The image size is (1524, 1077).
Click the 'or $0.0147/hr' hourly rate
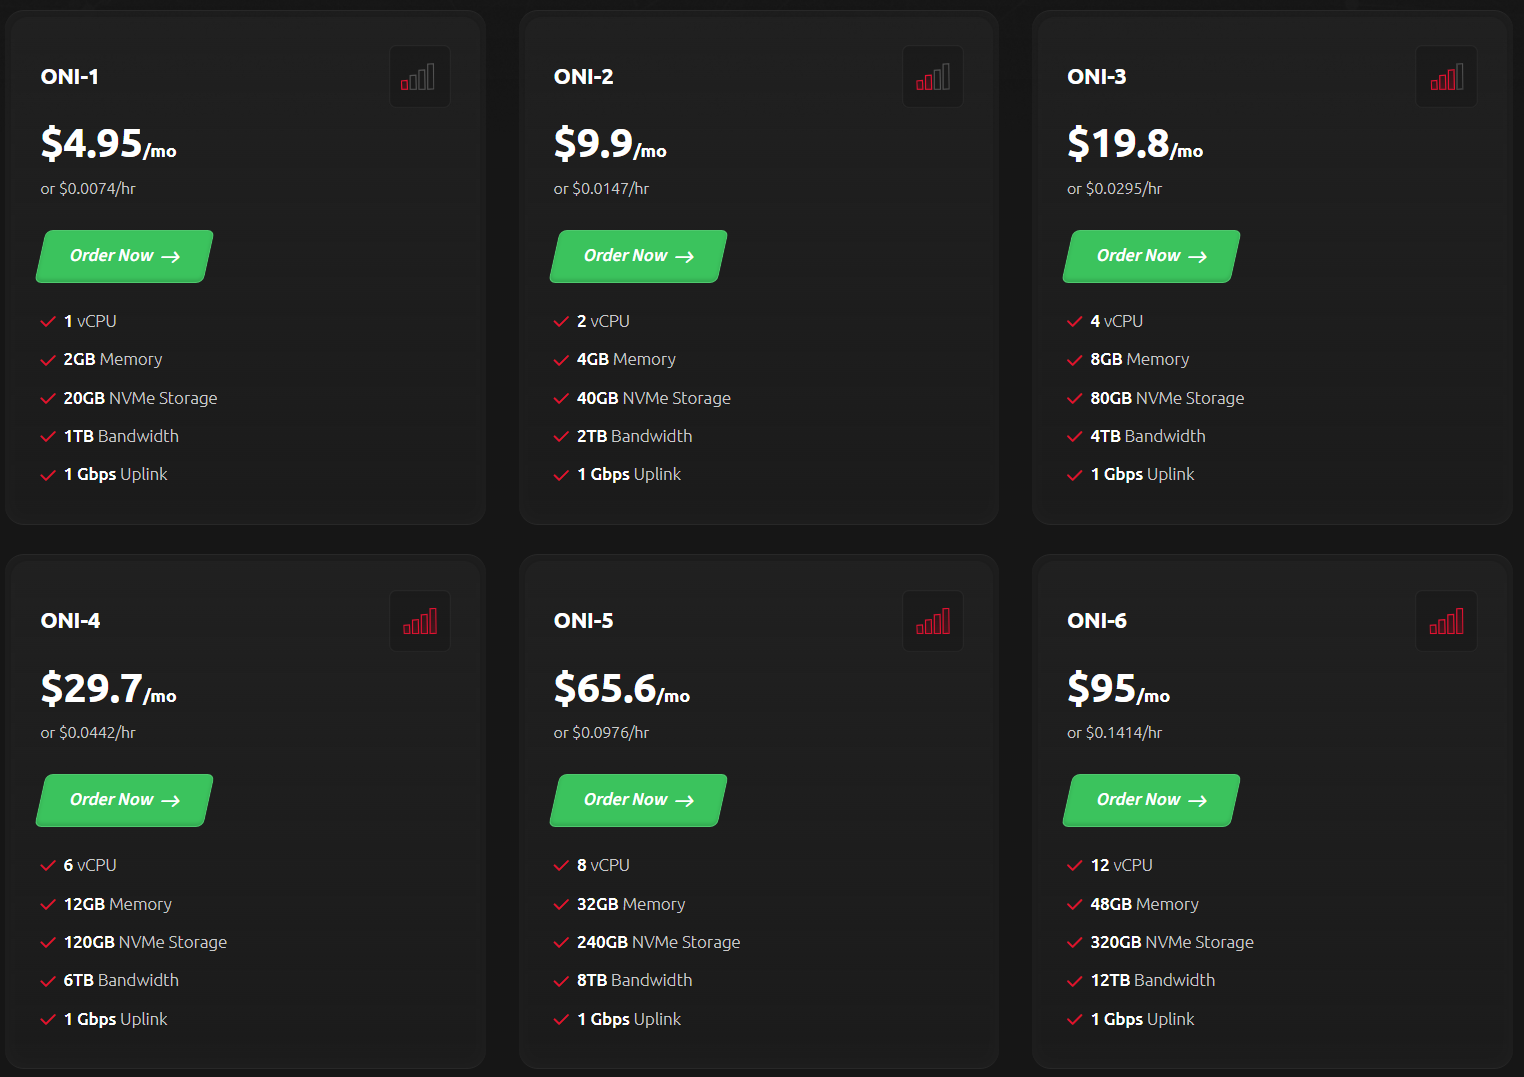(601, 189)
